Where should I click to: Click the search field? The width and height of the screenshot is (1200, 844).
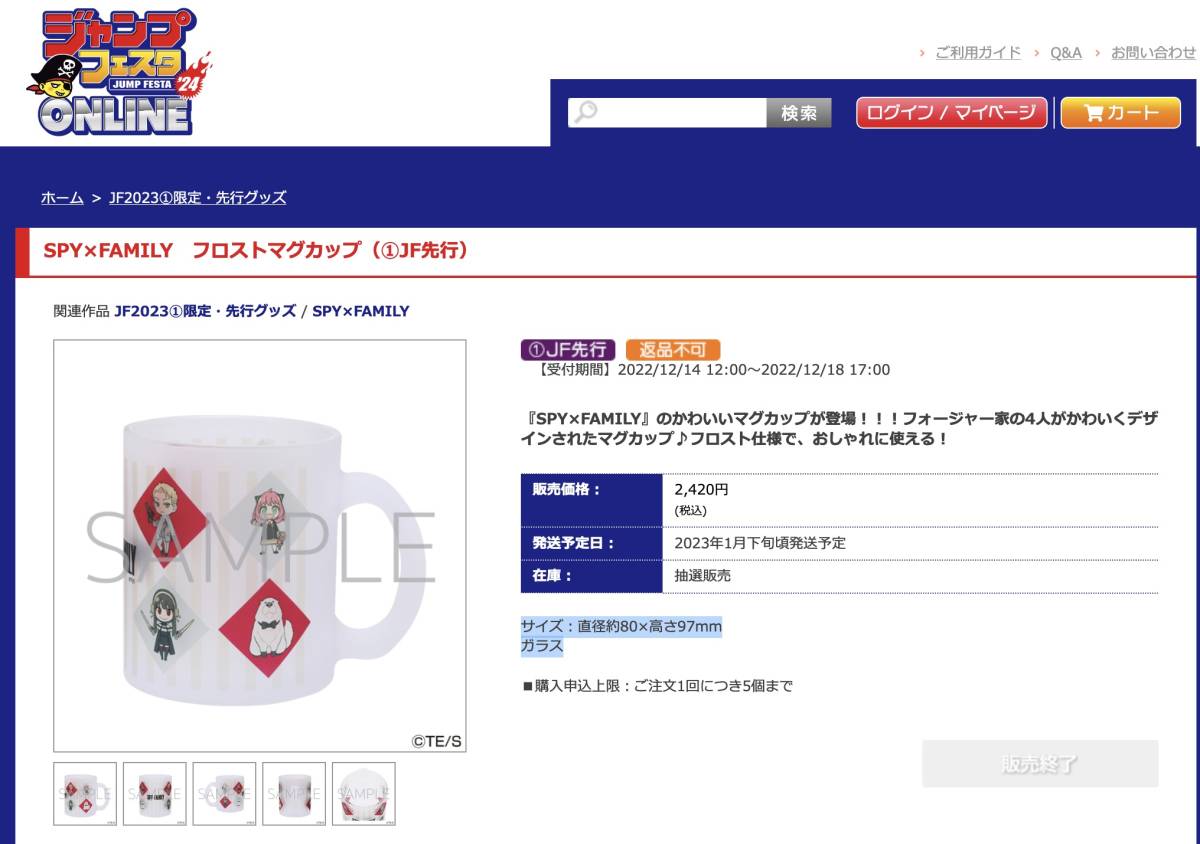(x=667, y=112)
